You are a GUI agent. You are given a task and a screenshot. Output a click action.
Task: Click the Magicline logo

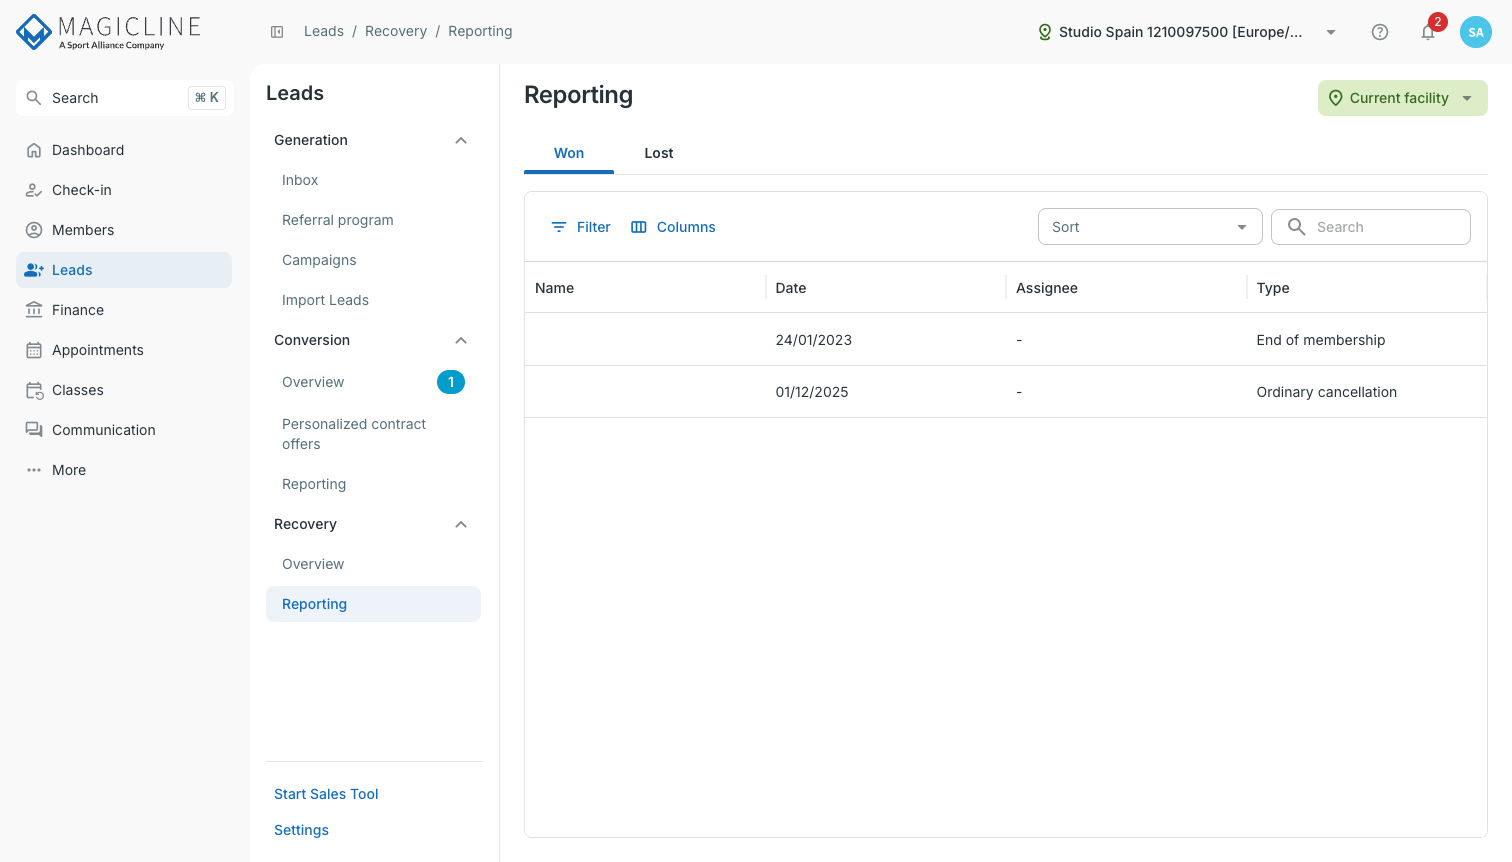108,31
